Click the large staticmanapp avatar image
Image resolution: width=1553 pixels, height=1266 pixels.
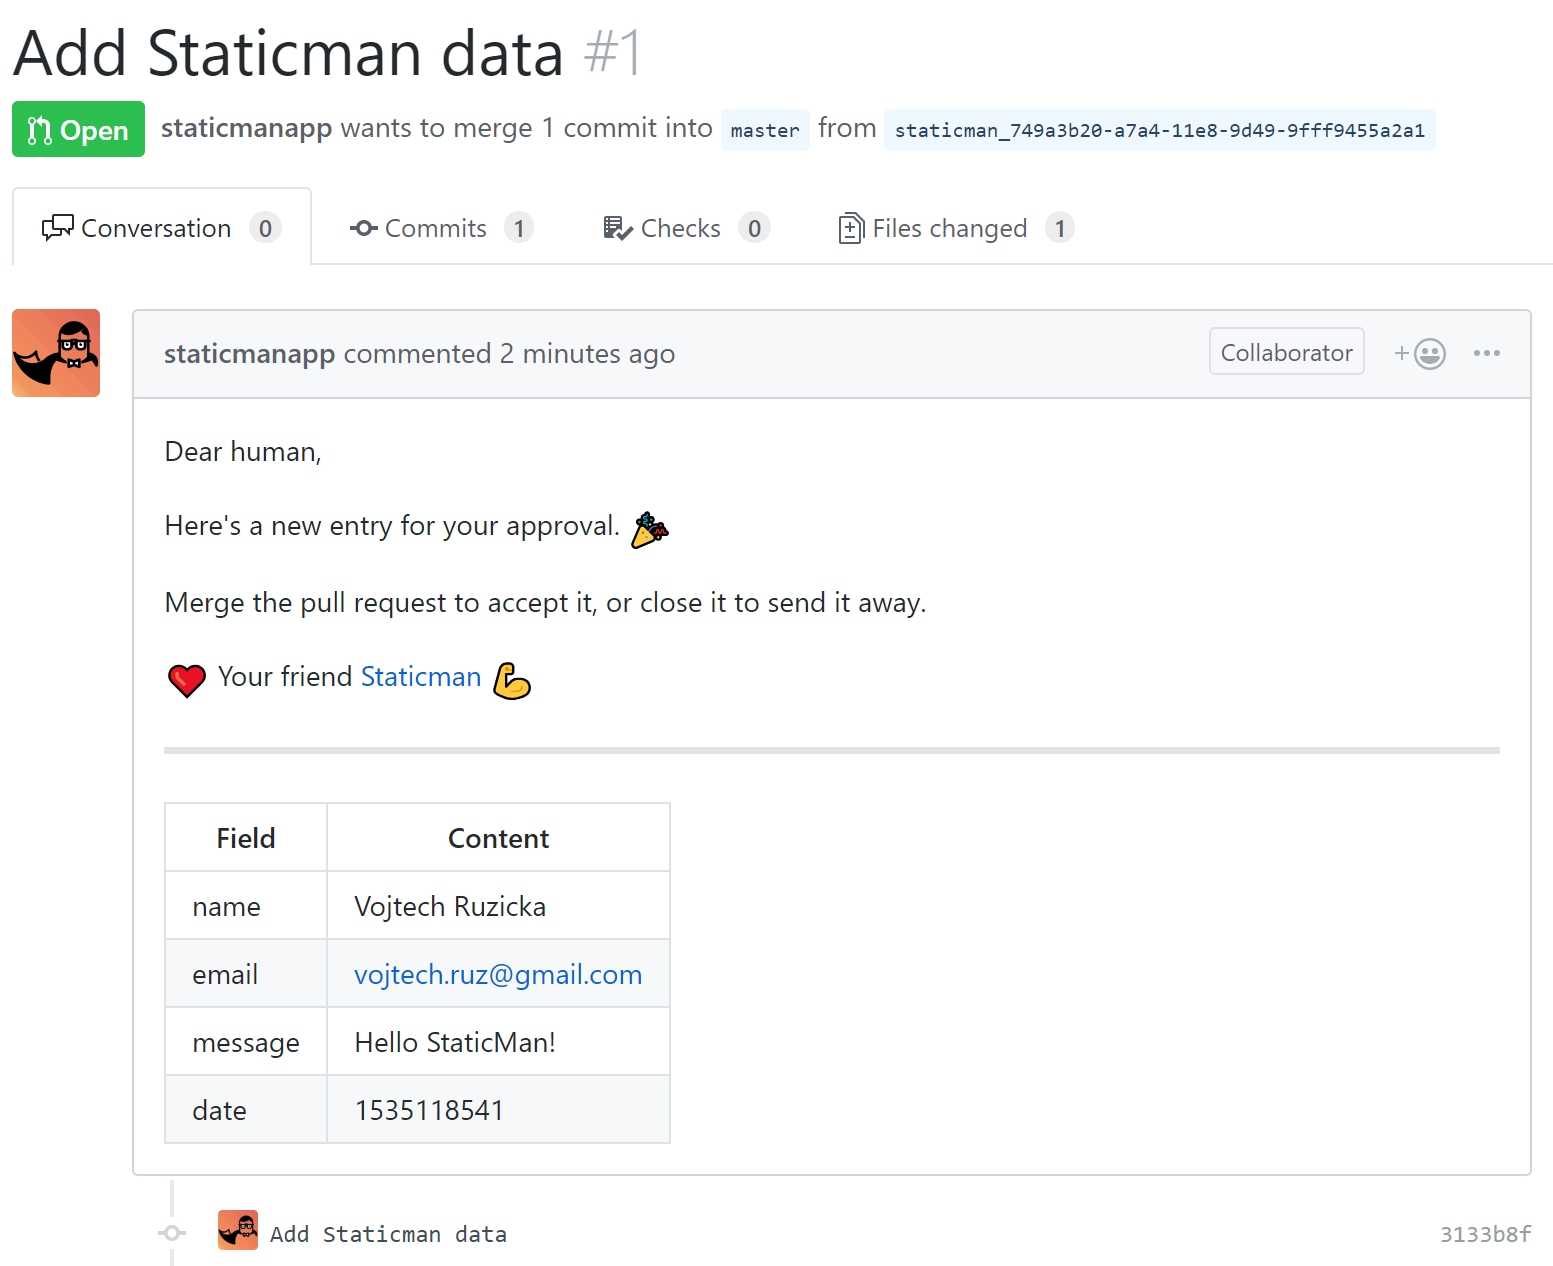pyautogui.click(x=56, y=353)
